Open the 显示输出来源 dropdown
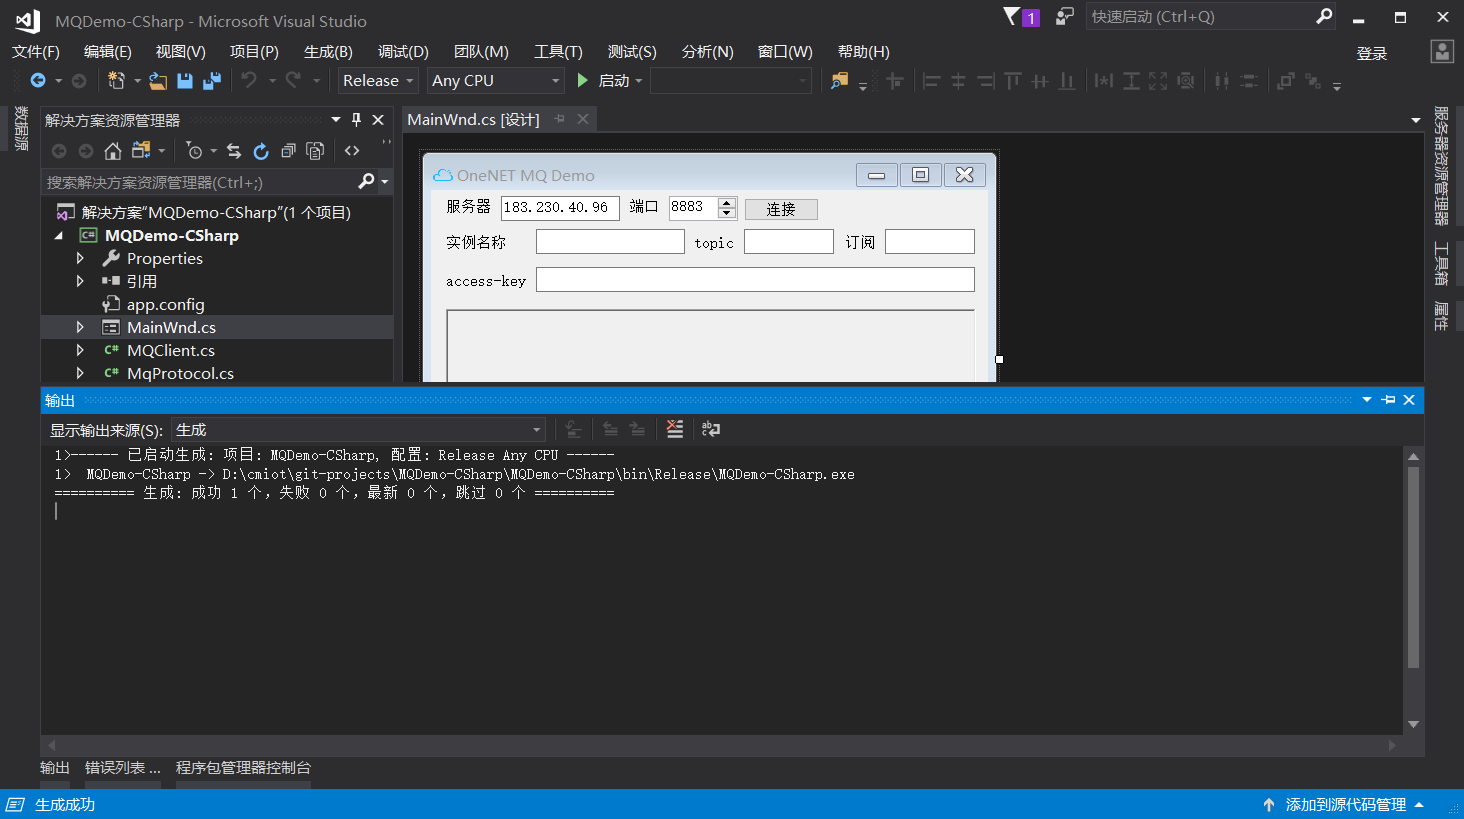 358,430
